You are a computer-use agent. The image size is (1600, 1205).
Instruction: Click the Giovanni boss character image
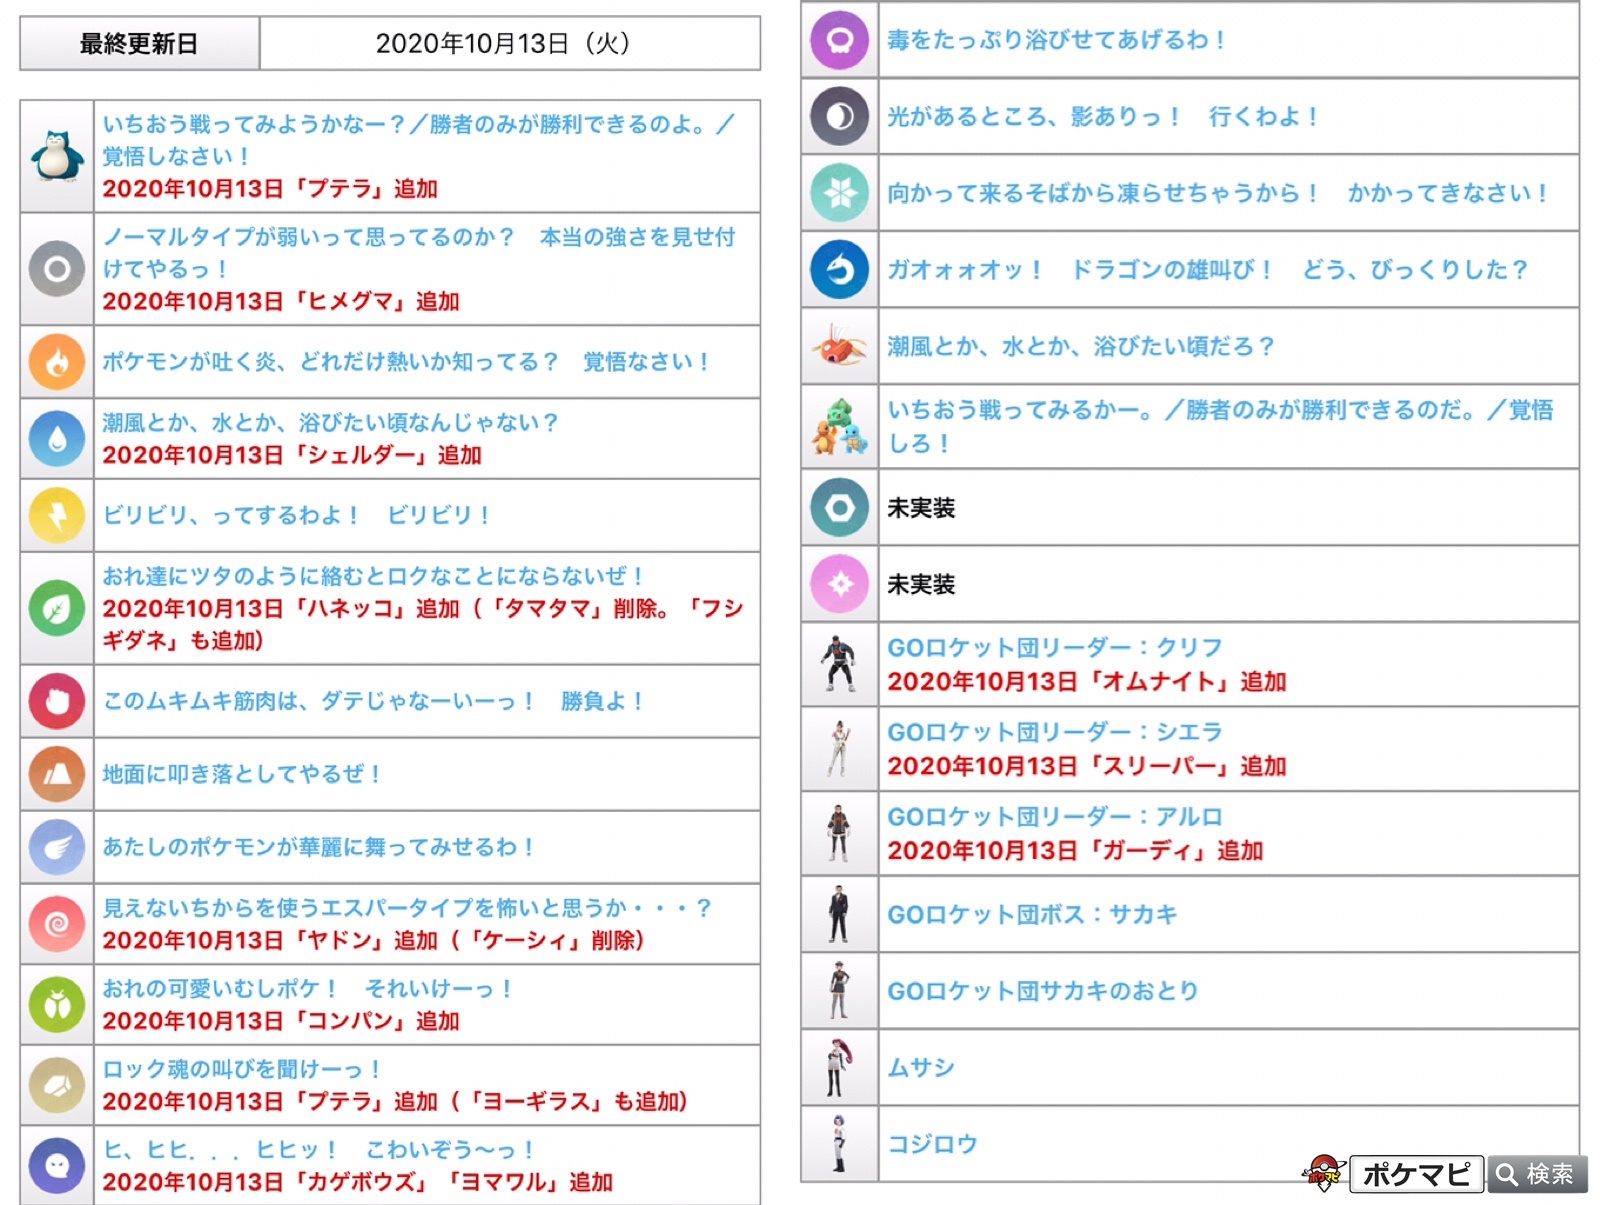tap(839, 914)
